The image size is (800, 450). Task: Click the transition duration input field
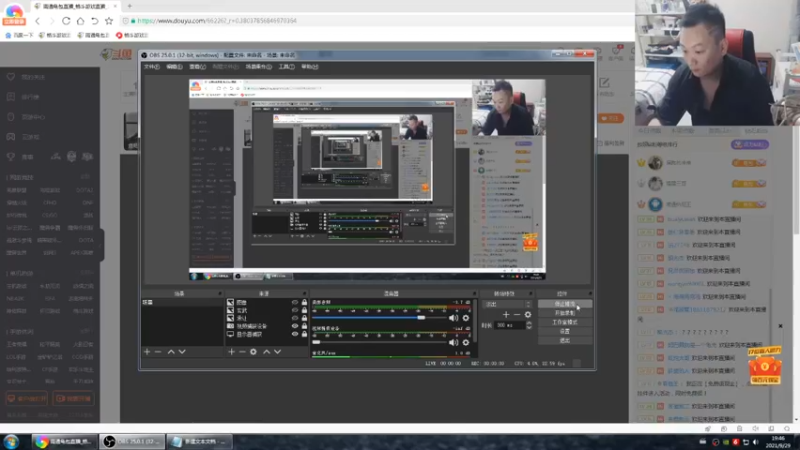(509, 325)
